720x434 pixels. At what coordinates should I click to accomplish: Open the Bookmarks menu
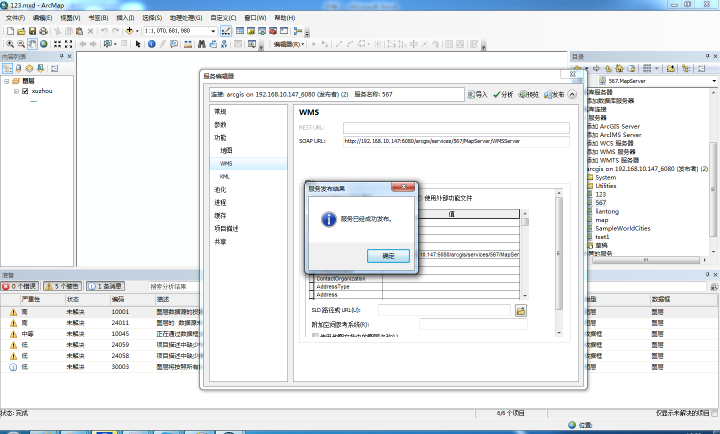[x=98, y=18]
